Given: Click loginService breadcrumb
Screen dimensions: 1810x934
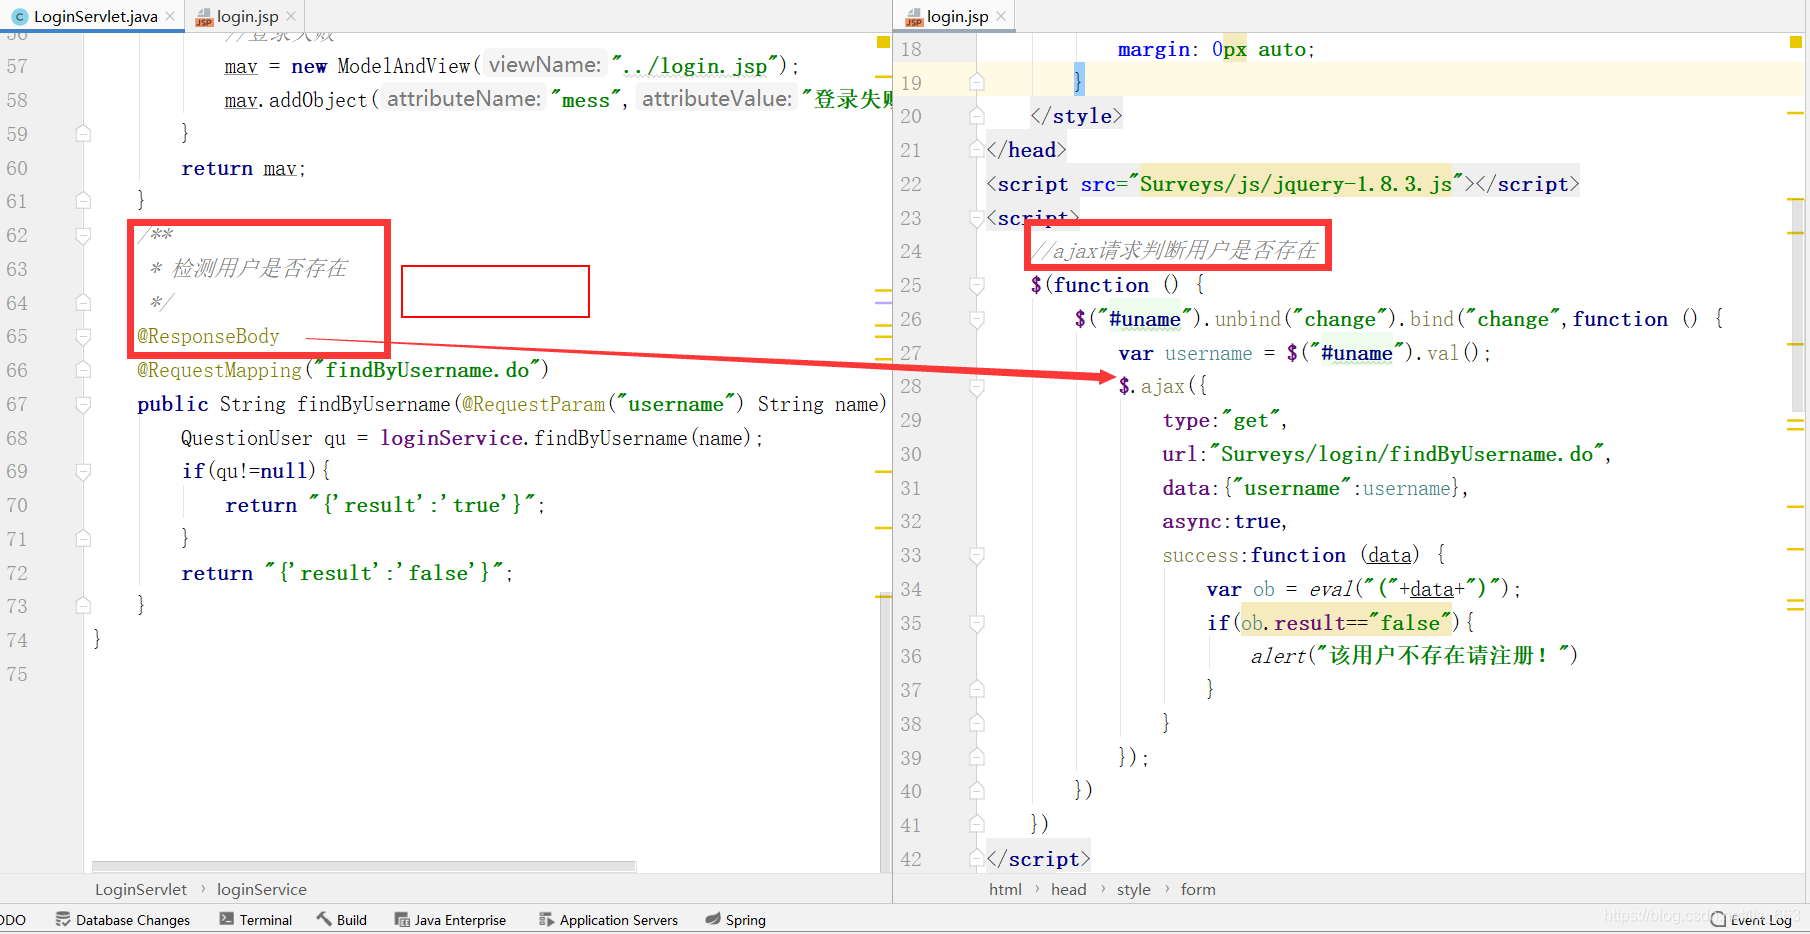Looking at the screenshot, I should click(262, 889).
